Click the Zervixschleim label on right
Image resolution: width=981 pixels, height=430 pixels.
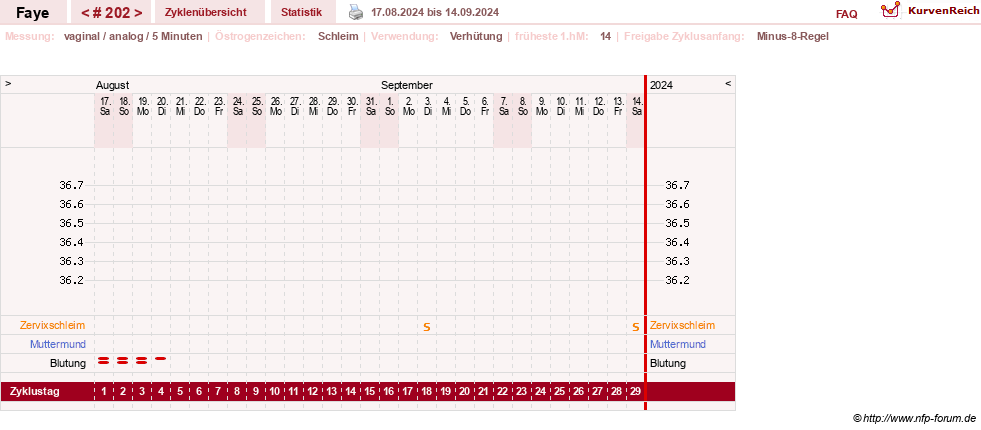click(x=683, y=325)
